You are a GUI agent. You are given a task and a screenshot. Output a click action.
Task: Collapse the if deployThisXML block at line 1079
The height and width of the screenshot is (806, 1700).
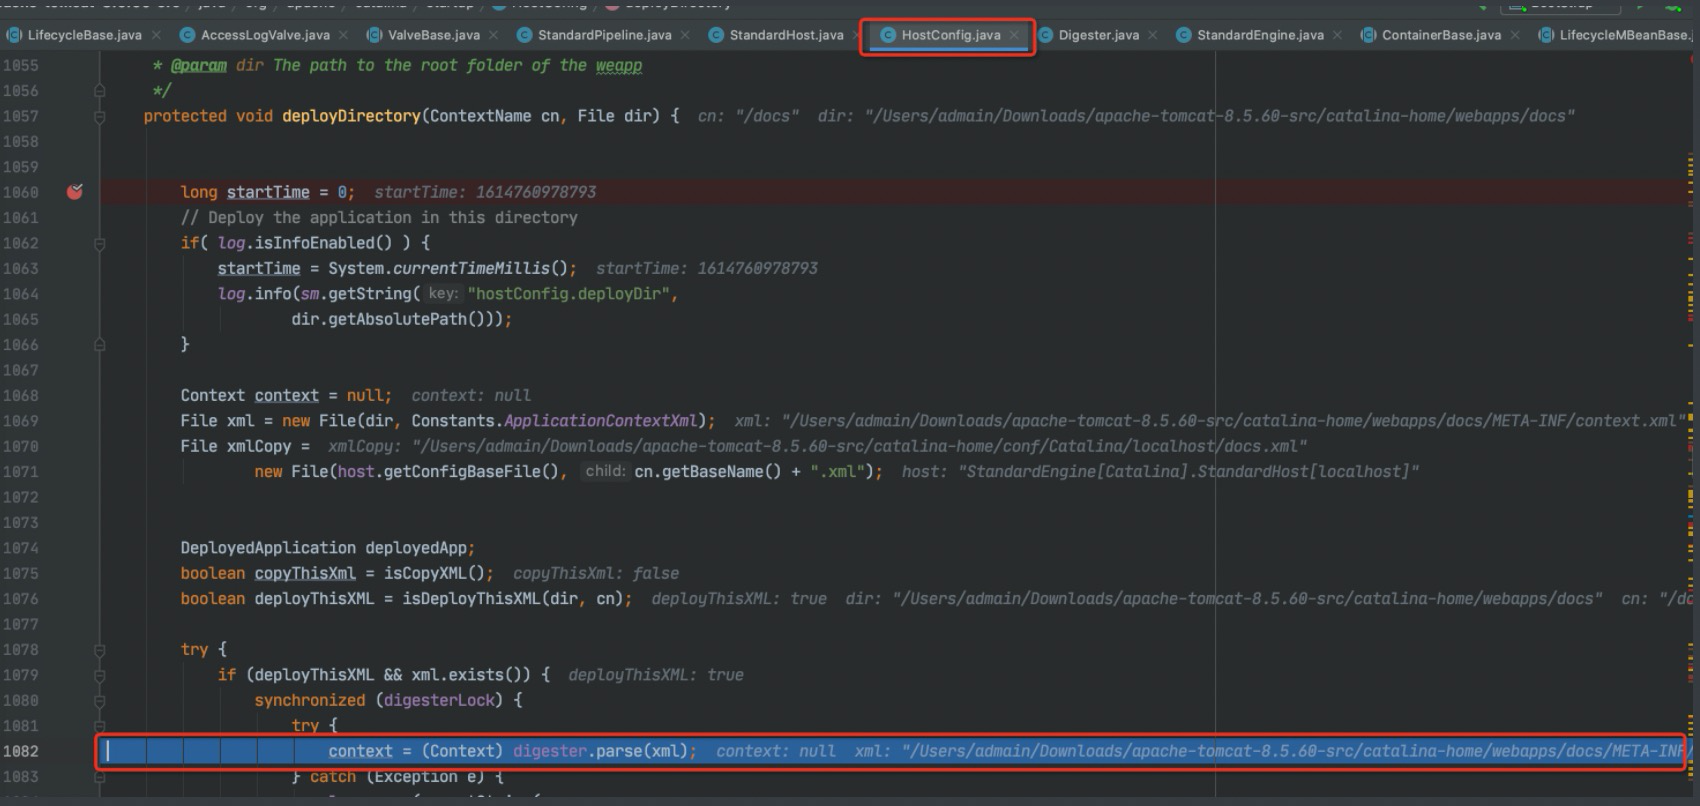click(x=100, y=675)
